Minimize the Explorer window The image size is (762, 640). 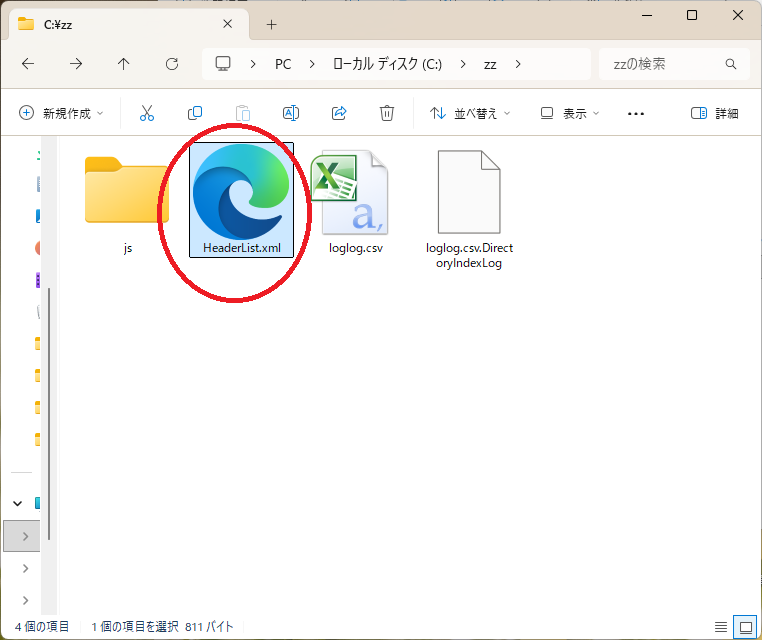(x=647, y=16)
